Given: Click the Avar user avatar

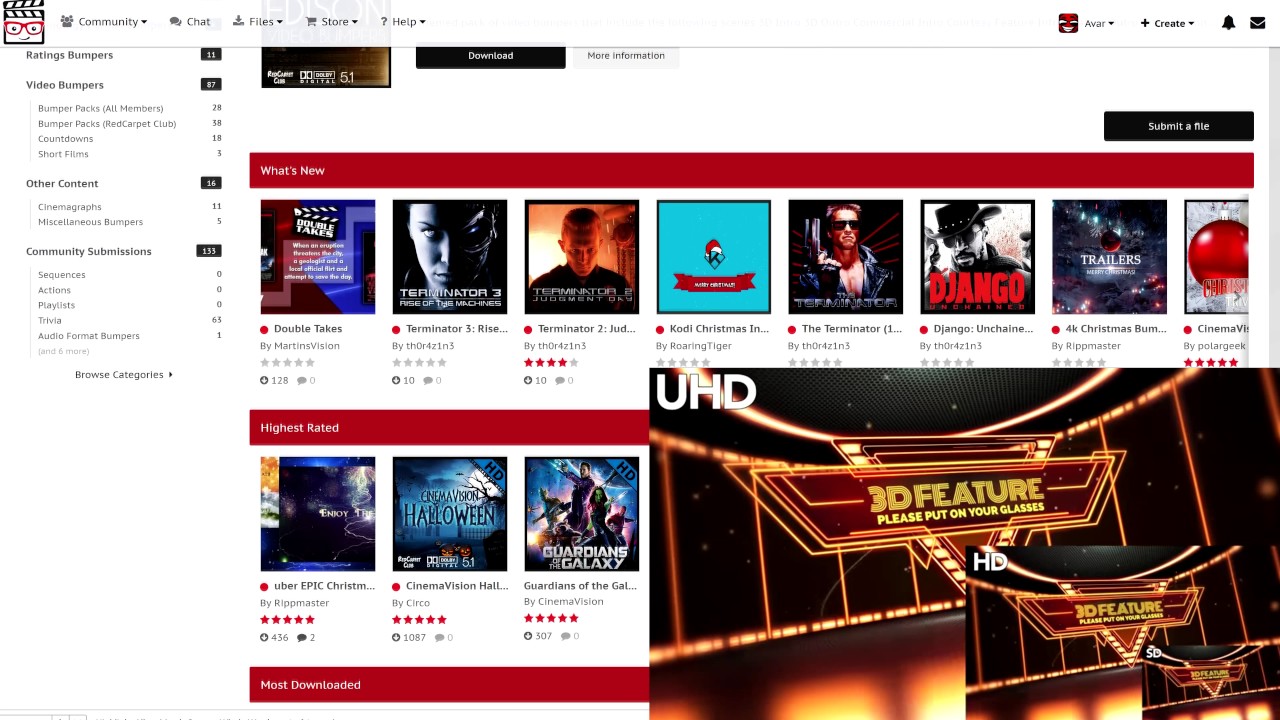Looking at the screenshot, I should coord(1068,23).
